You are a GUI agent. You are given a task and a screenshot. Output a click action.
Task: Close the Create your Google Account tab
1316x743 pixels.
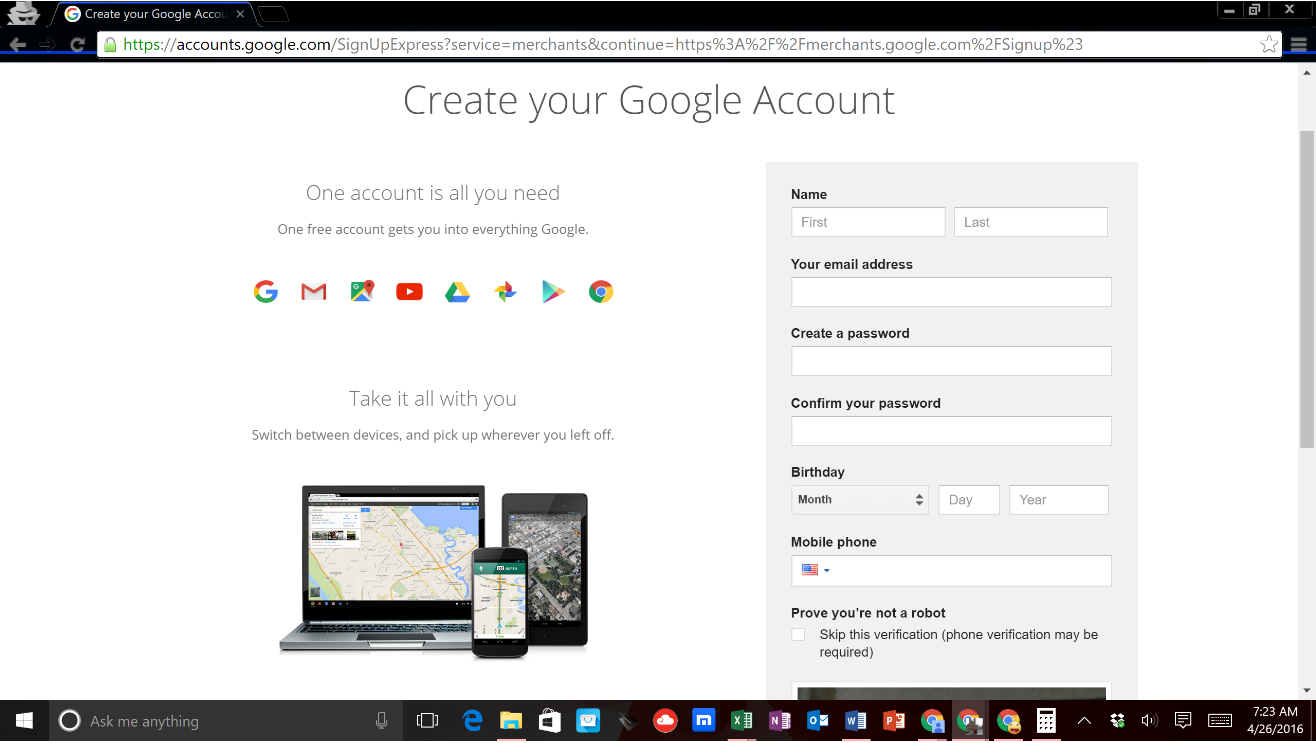[x=240, y=14]
